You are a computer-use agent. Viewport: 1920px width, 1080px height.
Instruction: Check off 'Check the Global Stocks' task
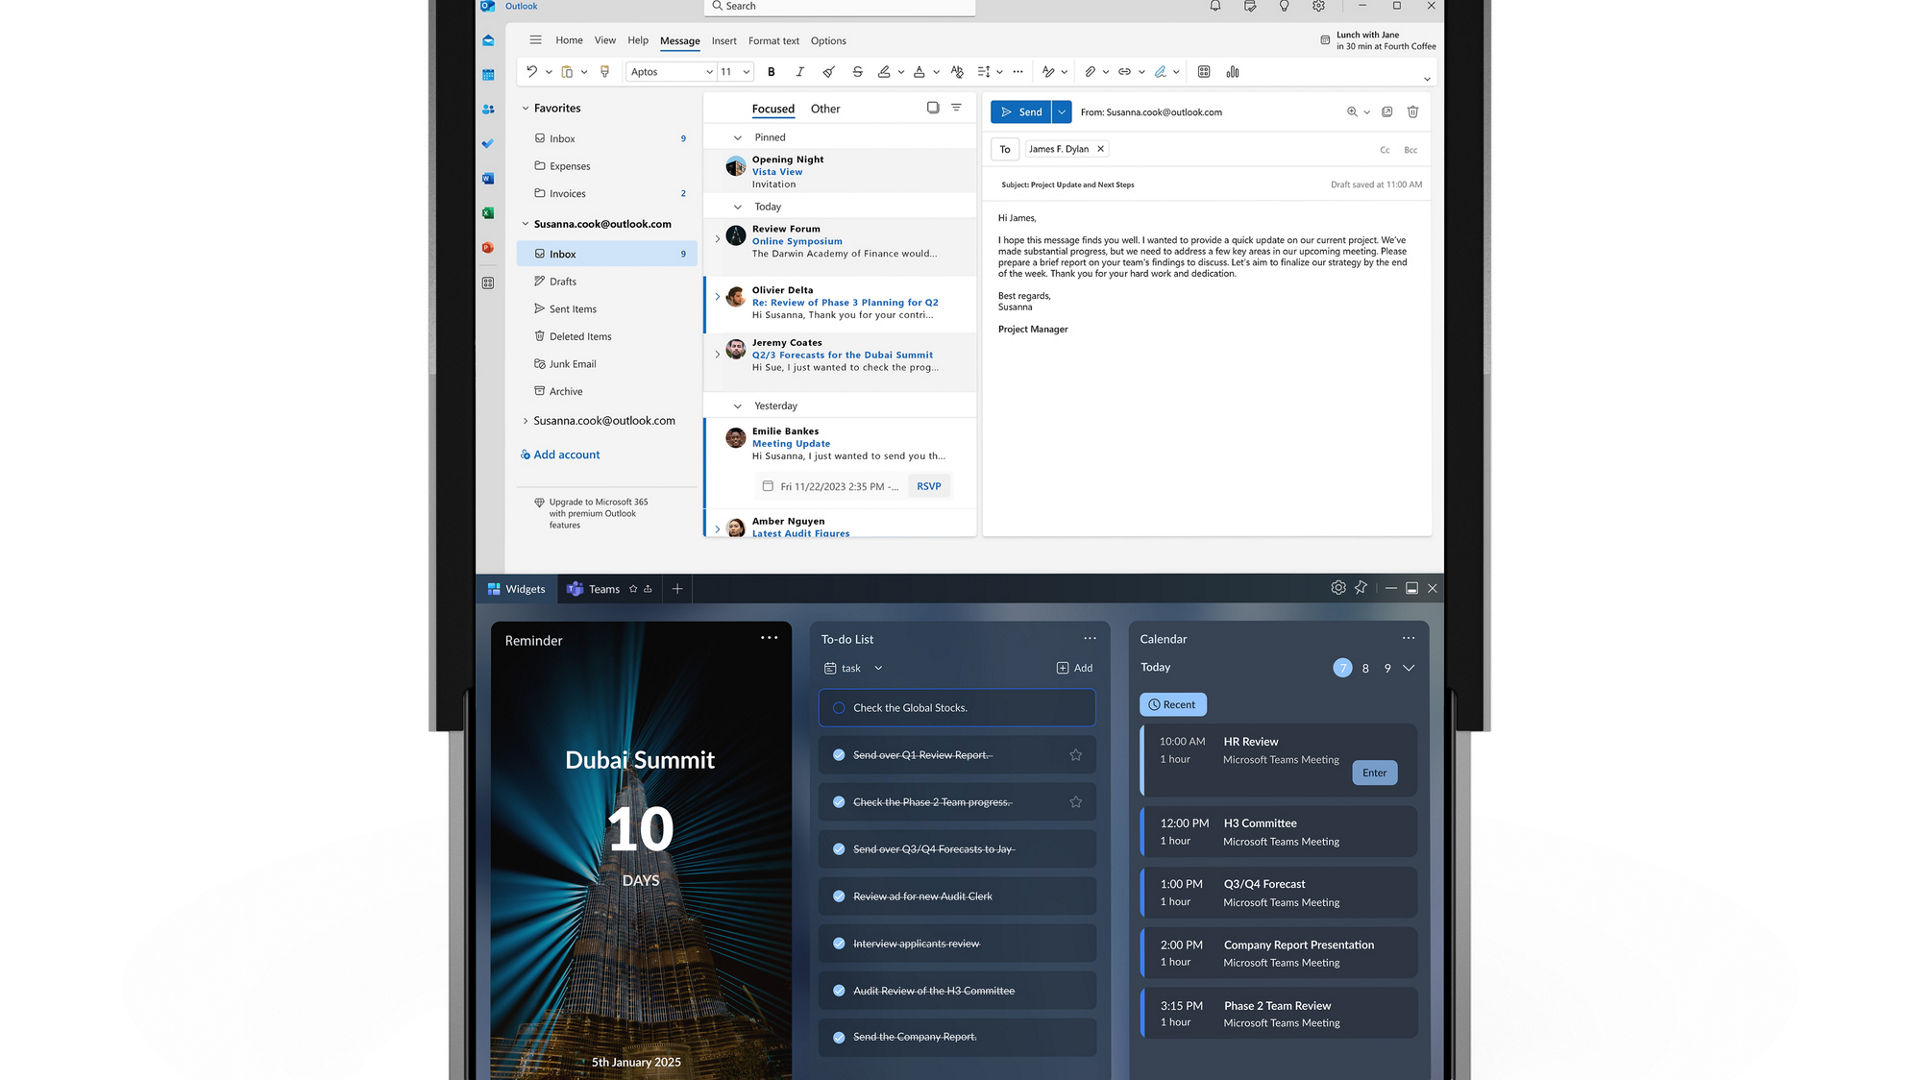tap(839, 708)
